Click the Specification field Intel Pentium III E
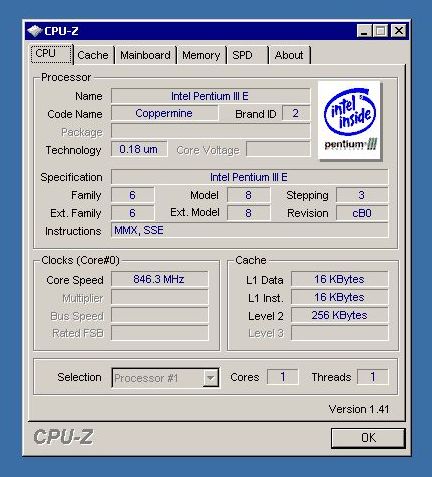 (x=249, y=177)
